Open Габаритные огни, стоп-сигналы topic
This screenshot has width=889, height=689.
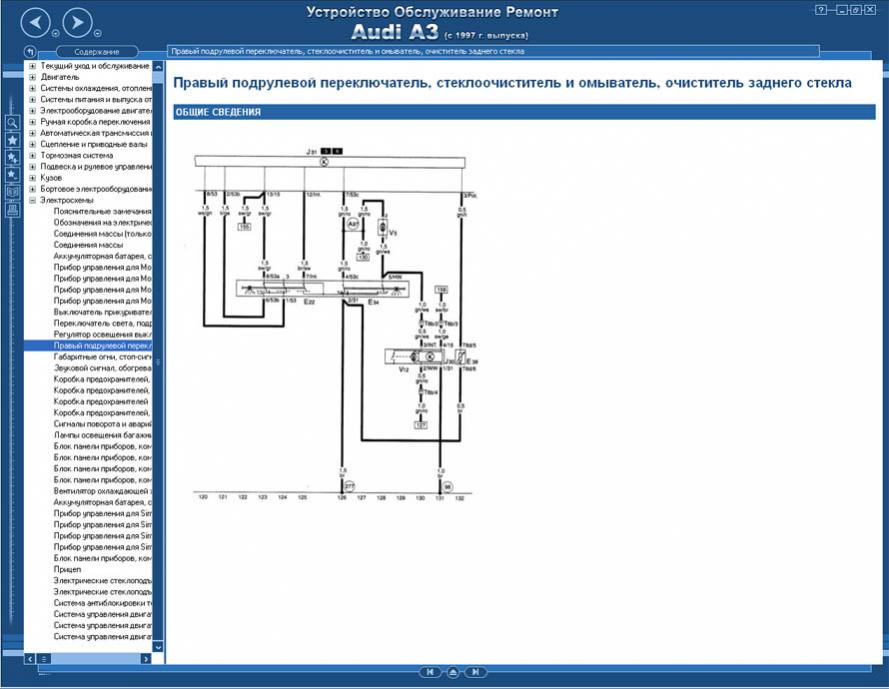tap(103, 357)
